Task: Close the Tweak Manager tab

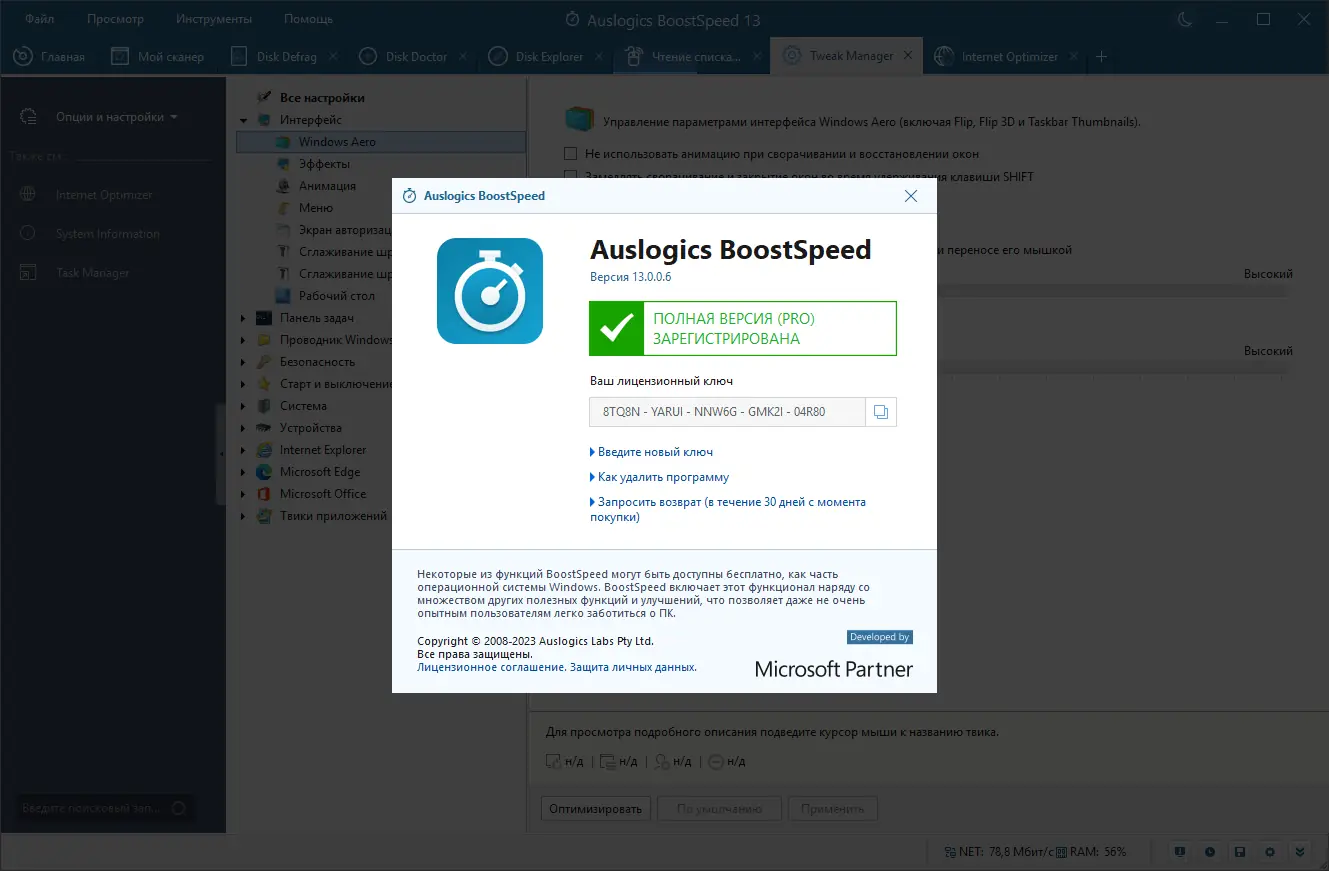Action: [910, 56]
